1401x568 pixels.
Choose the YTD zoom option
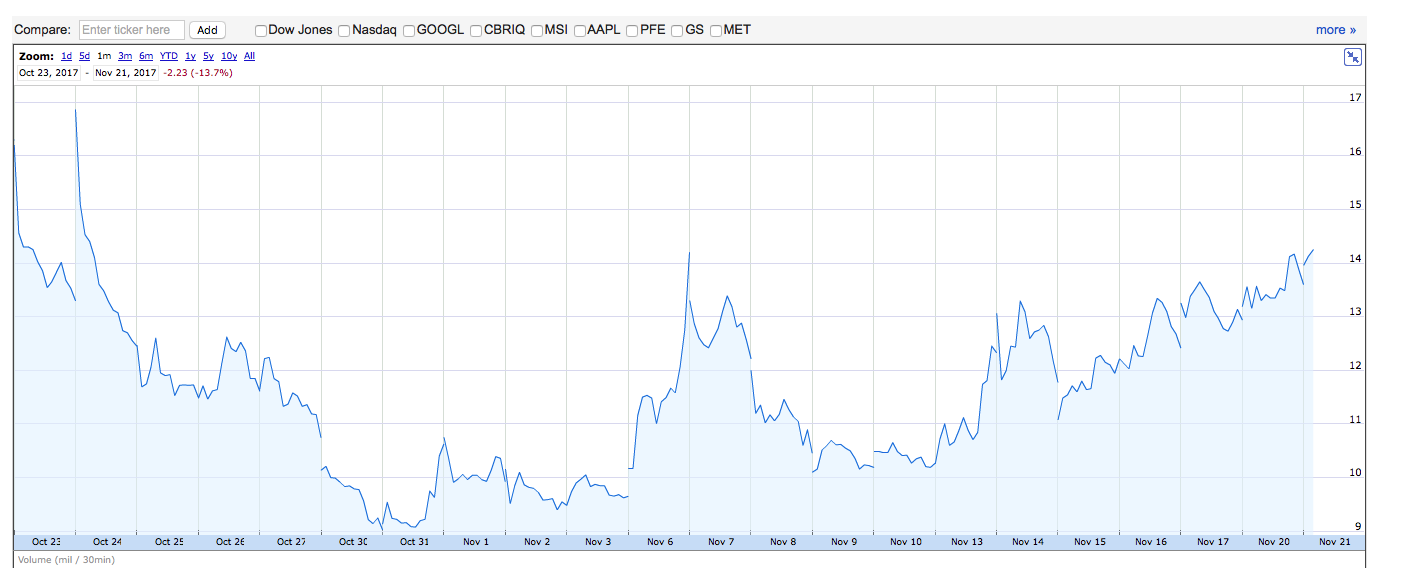click(169, 57)
